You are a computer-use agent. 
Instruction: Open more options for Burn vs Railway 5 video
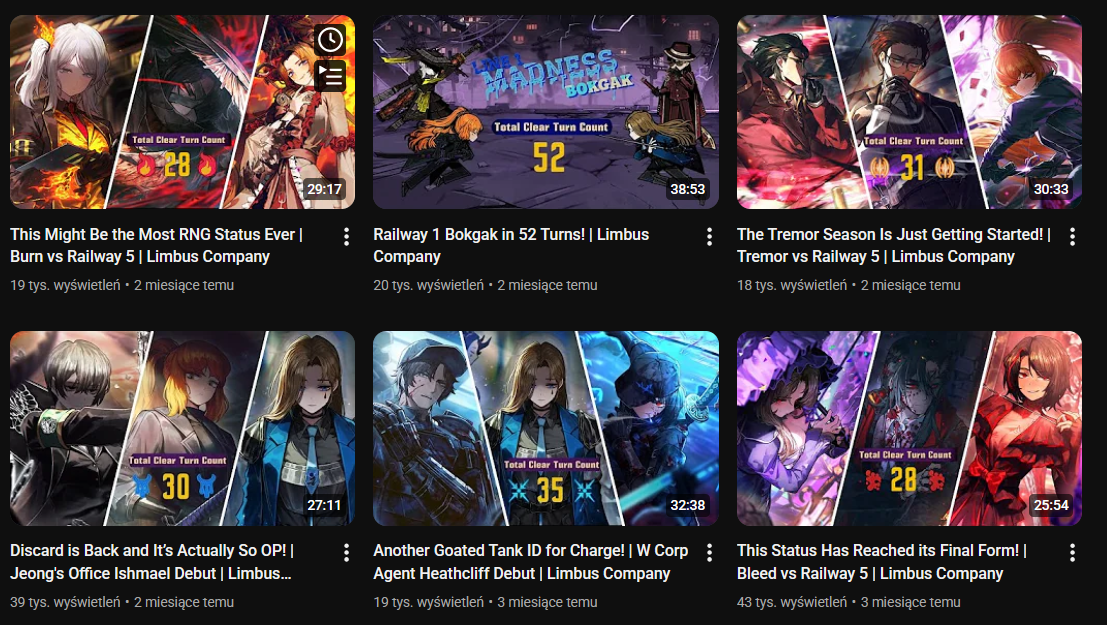(x=346, y=237)
